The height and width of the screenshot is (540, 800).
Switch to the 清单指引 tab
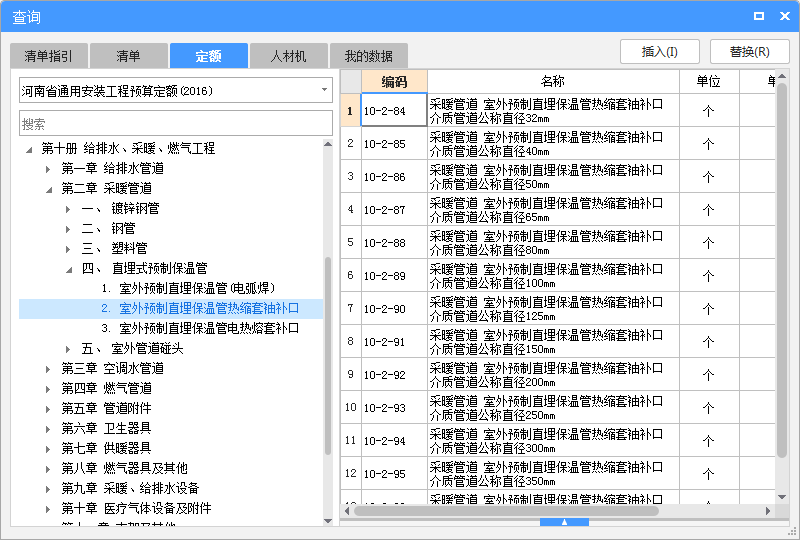(49, 56)
